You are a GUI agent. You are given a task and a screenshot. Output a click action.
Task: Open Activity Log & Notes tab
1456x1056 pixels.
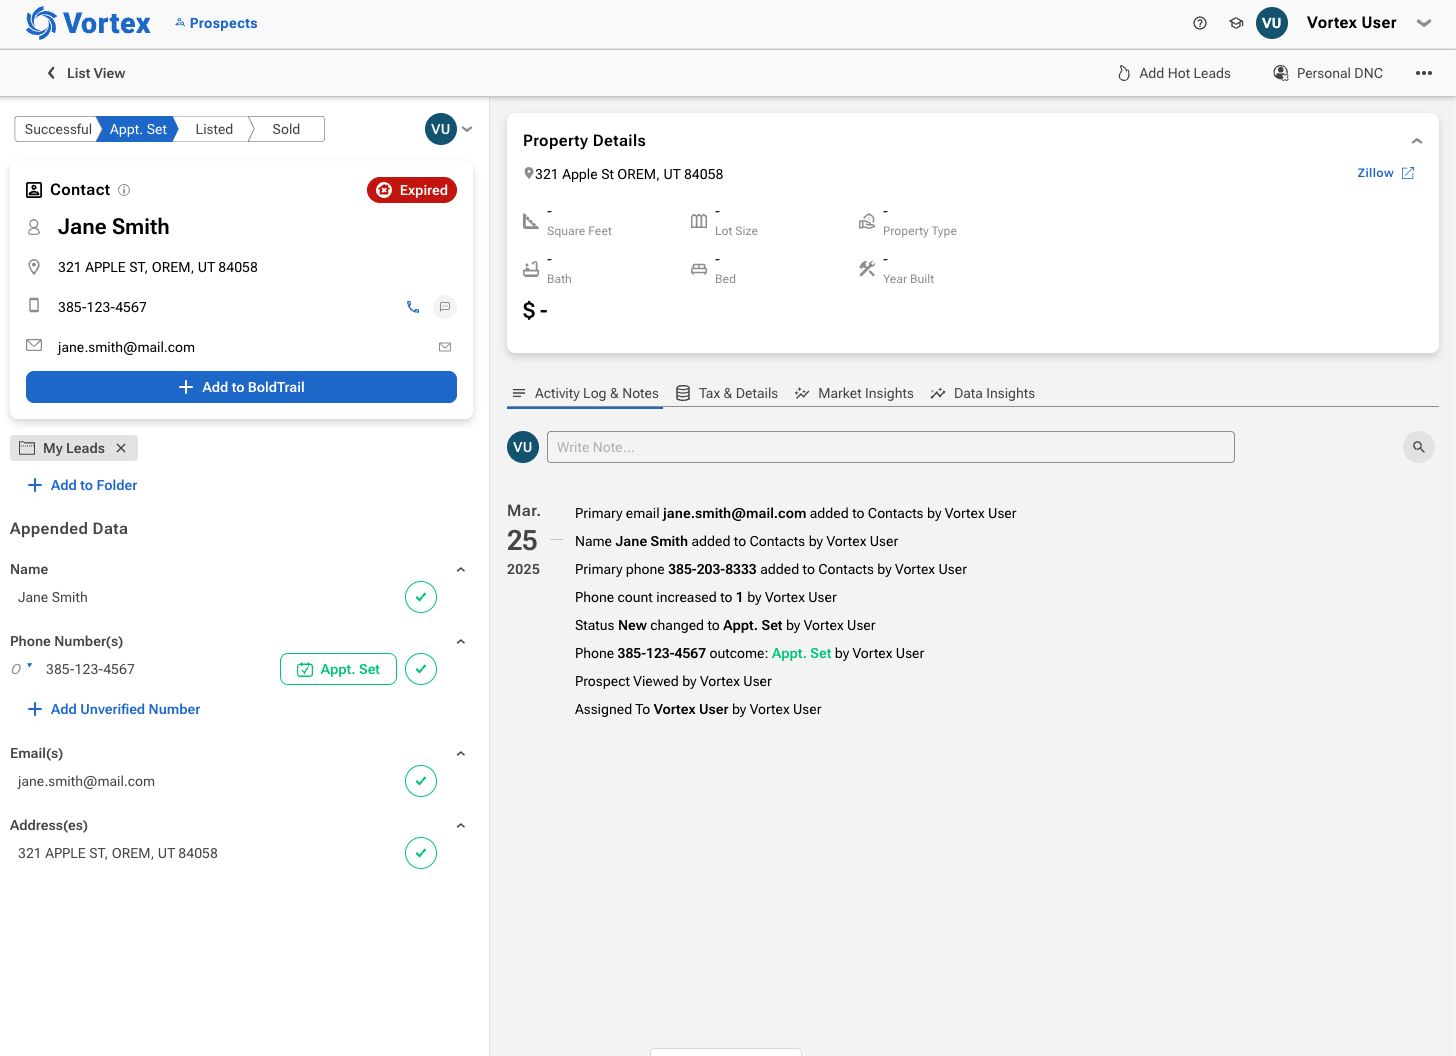point(585,393)
